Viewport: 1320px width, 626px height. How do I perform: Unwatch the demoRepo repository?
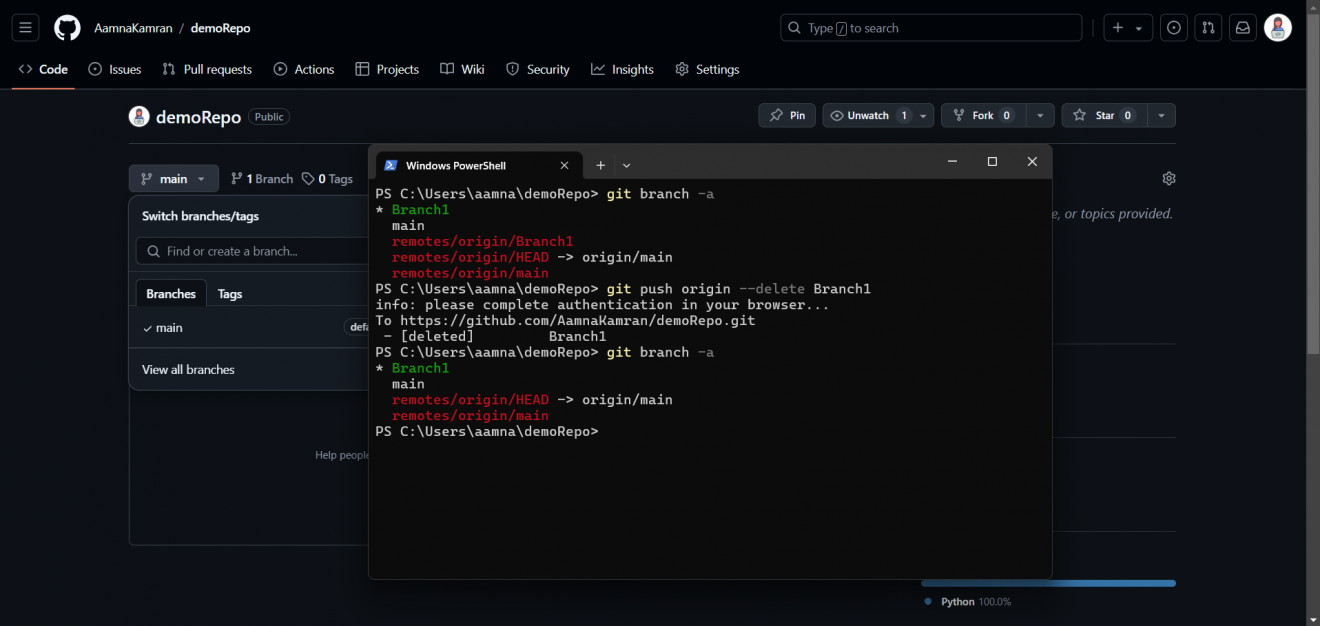coord(870,115)
